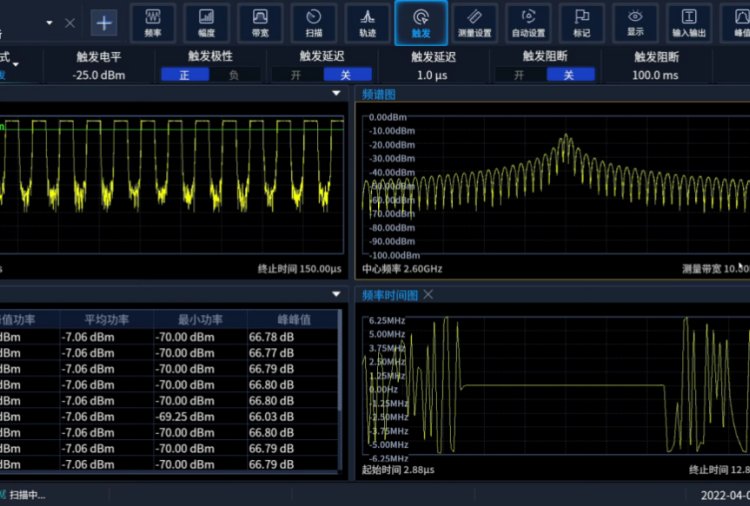Expand the power table panel dropdown triangle
This screenshot has width=750, height=506.
tap(336, 294)
